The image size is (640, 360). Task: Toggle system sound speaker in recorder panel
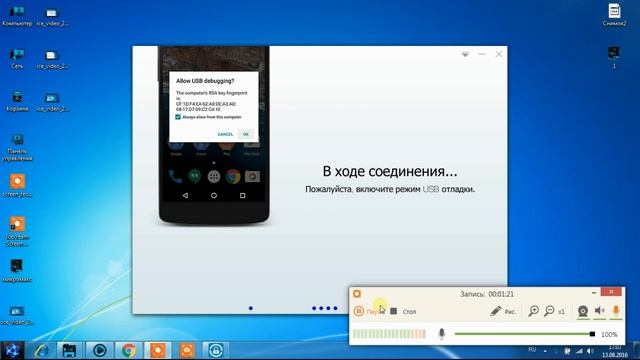tap(599, 311)
